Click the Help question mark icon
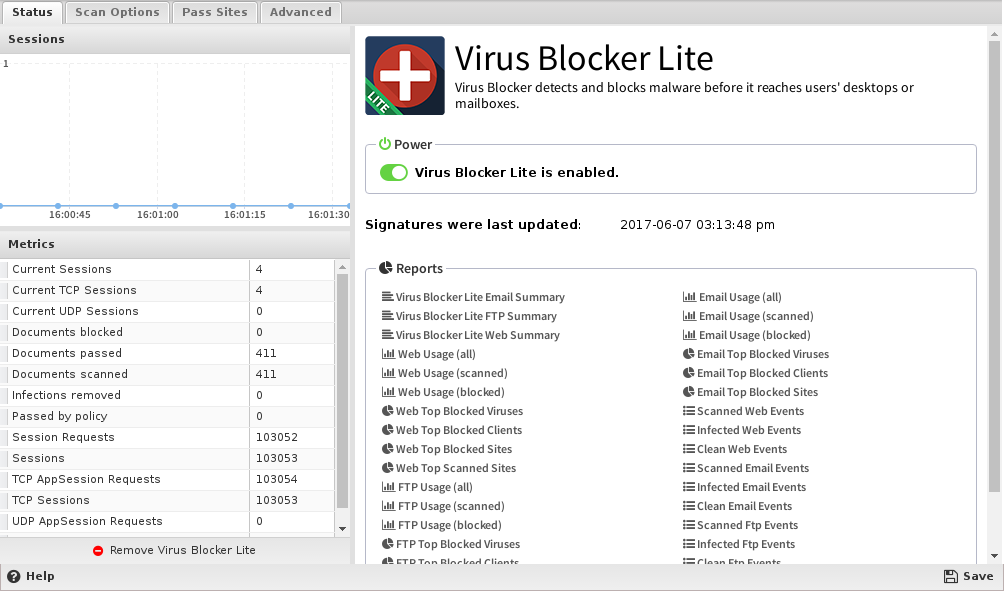The width and height of the screenshot is (1004, 591). [x=13, y=577]
